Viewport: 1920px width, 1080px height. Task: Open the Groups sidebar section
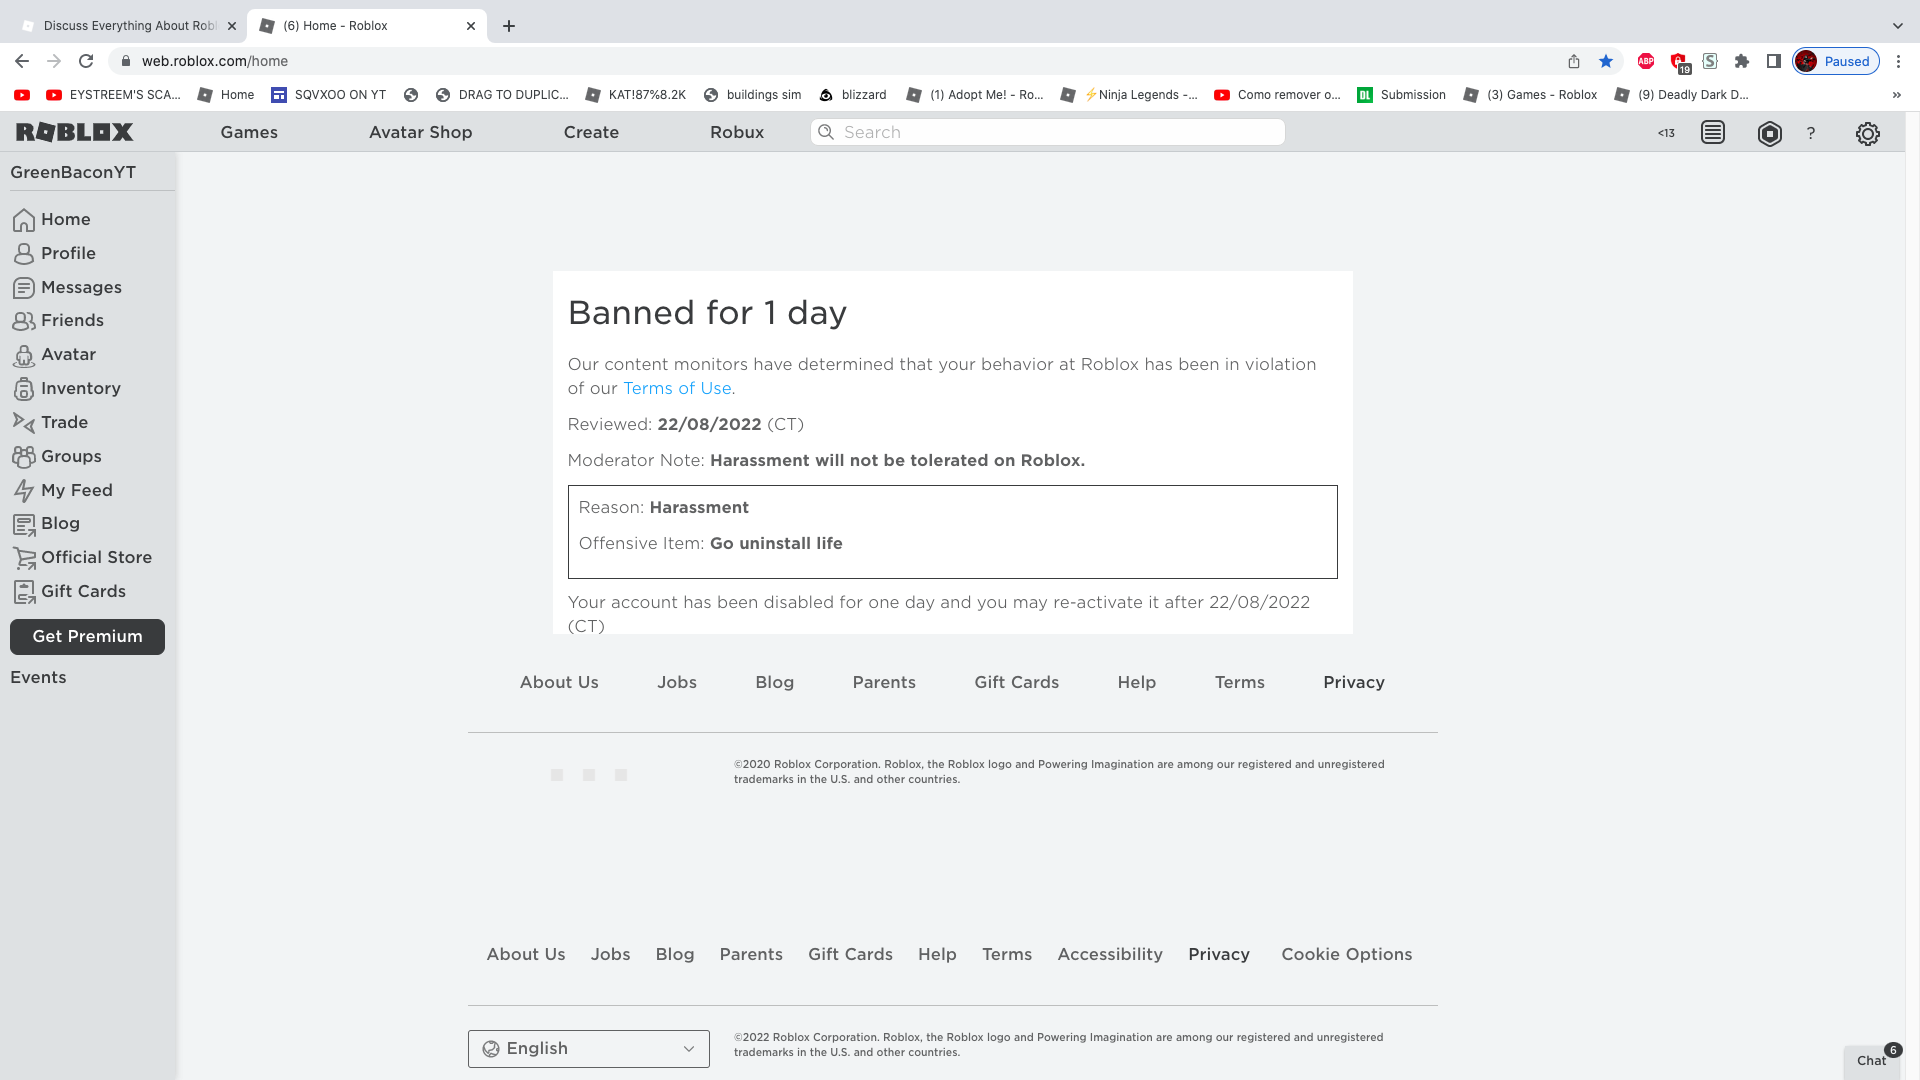coord(71,456)
